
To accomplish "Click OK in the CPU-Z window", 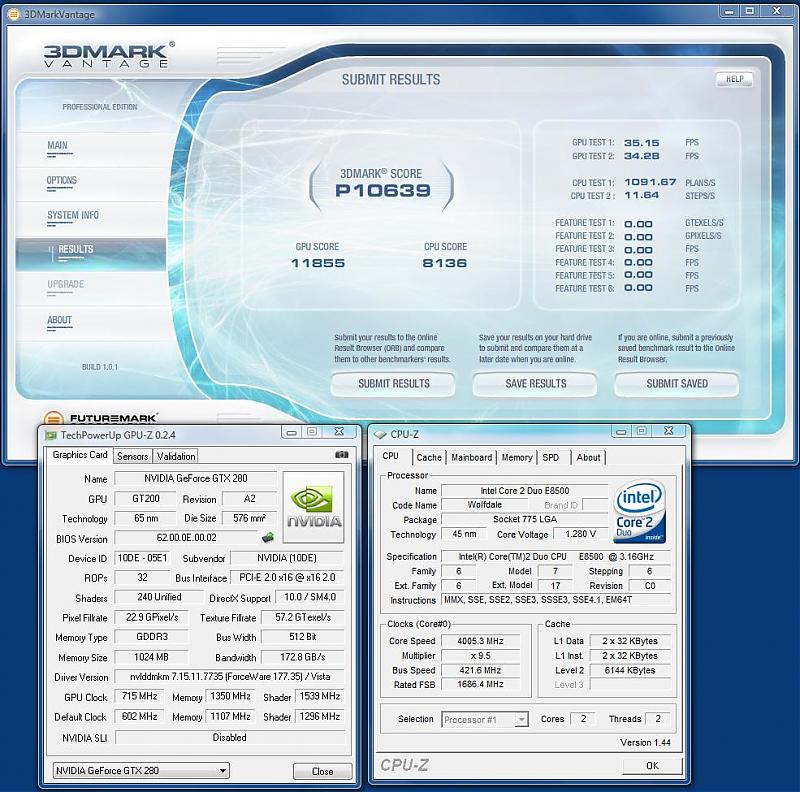I will (652, 765).
